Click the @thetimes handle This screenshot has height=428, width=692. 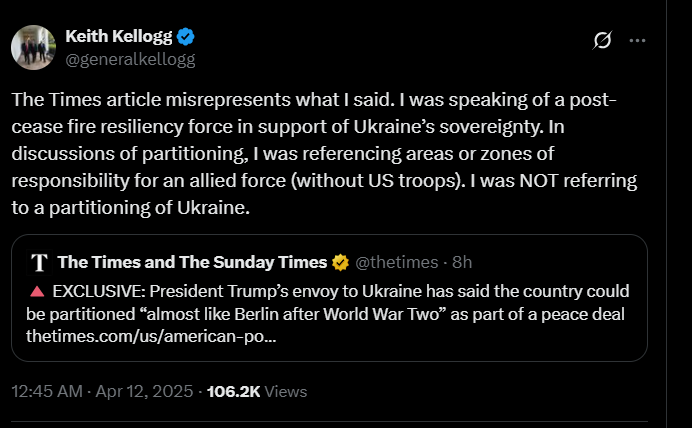click(397, 263)
